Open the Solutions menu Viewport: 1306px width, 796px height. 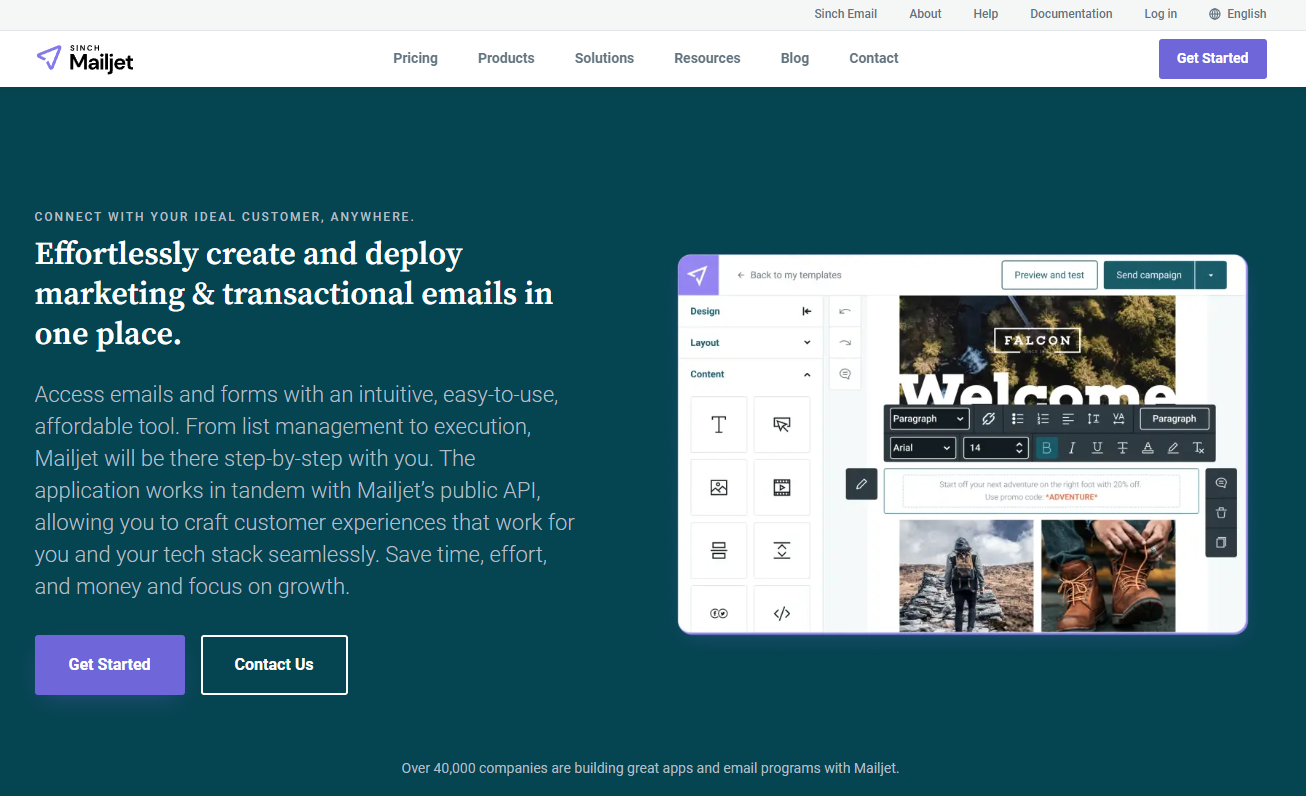click(x=604, y=58)
